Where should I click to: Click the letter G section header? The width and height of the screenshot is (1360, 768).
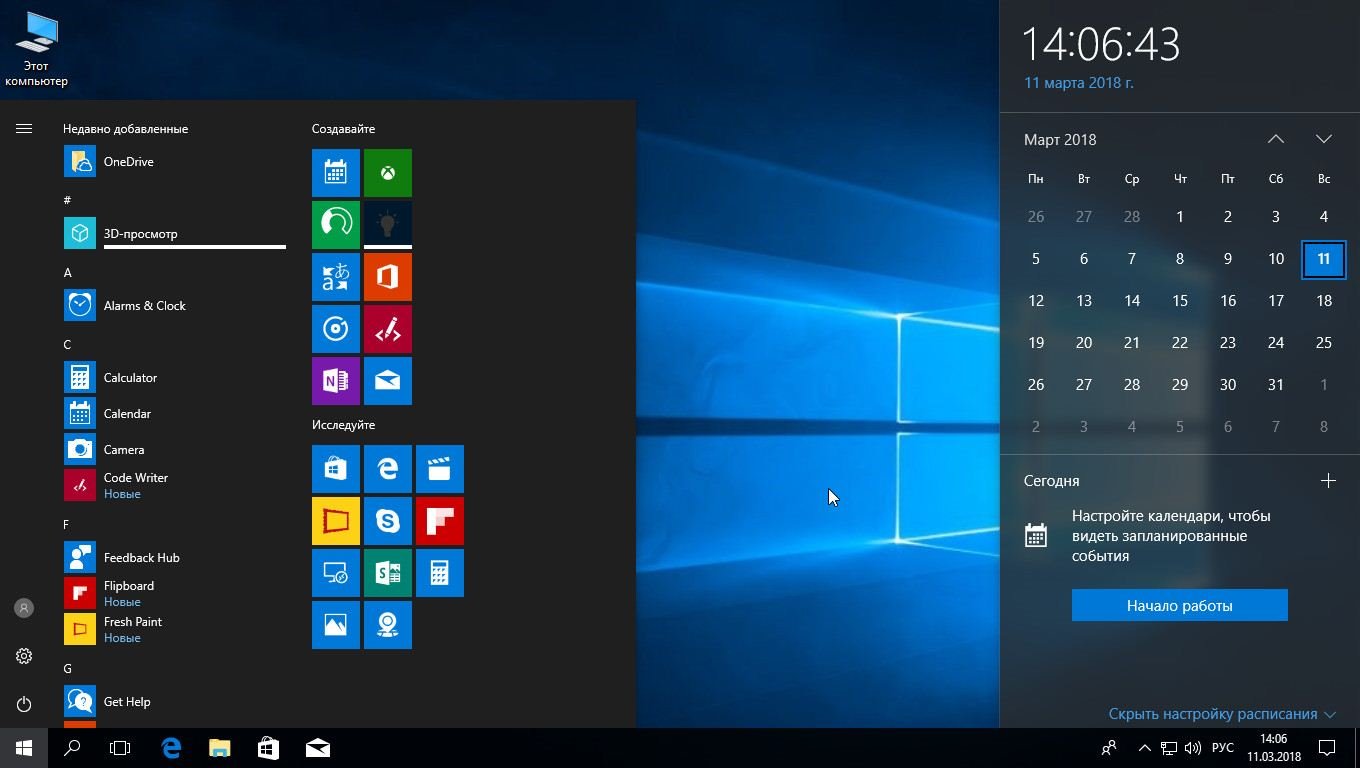point(67,669)
